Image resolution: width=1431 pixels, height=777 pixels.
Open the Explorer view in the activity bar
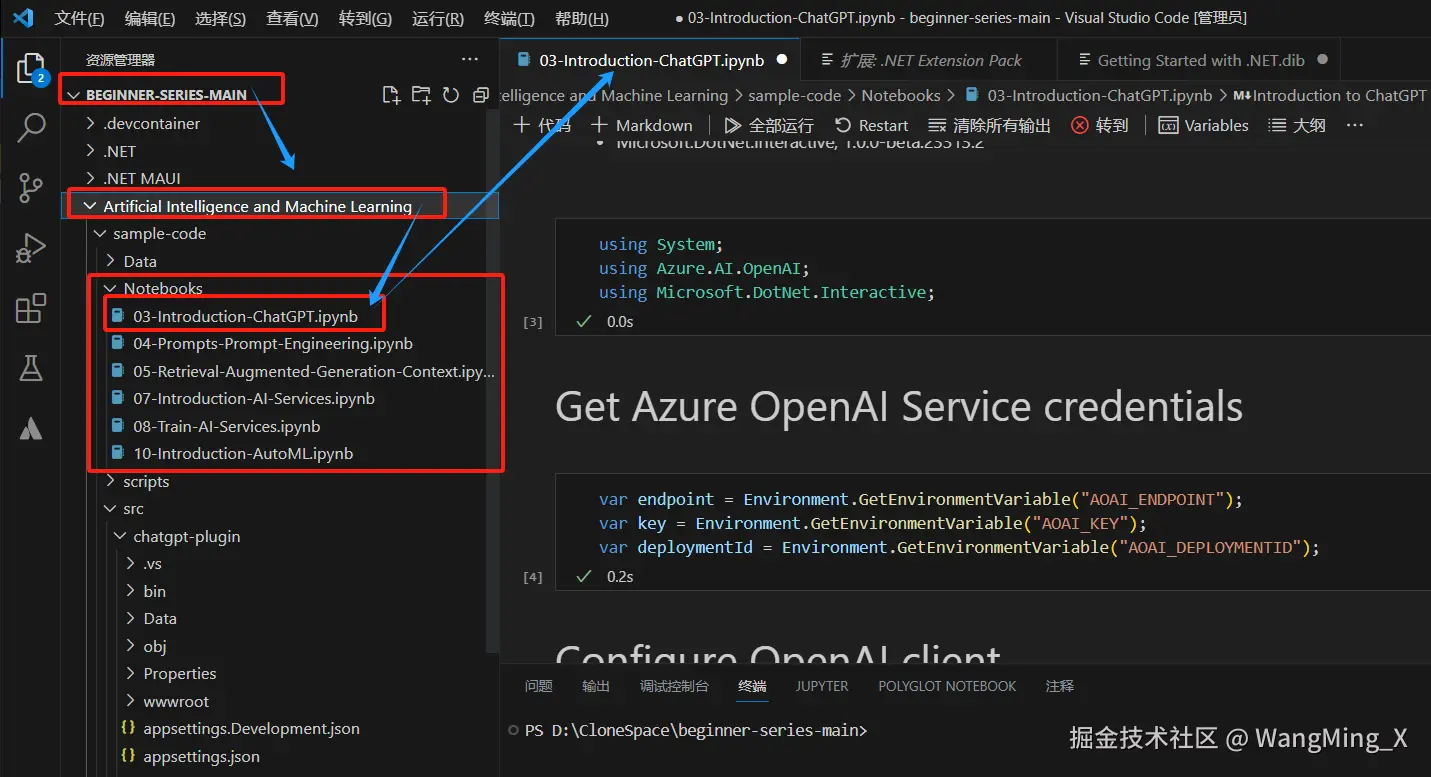click(x=31, y=69)
